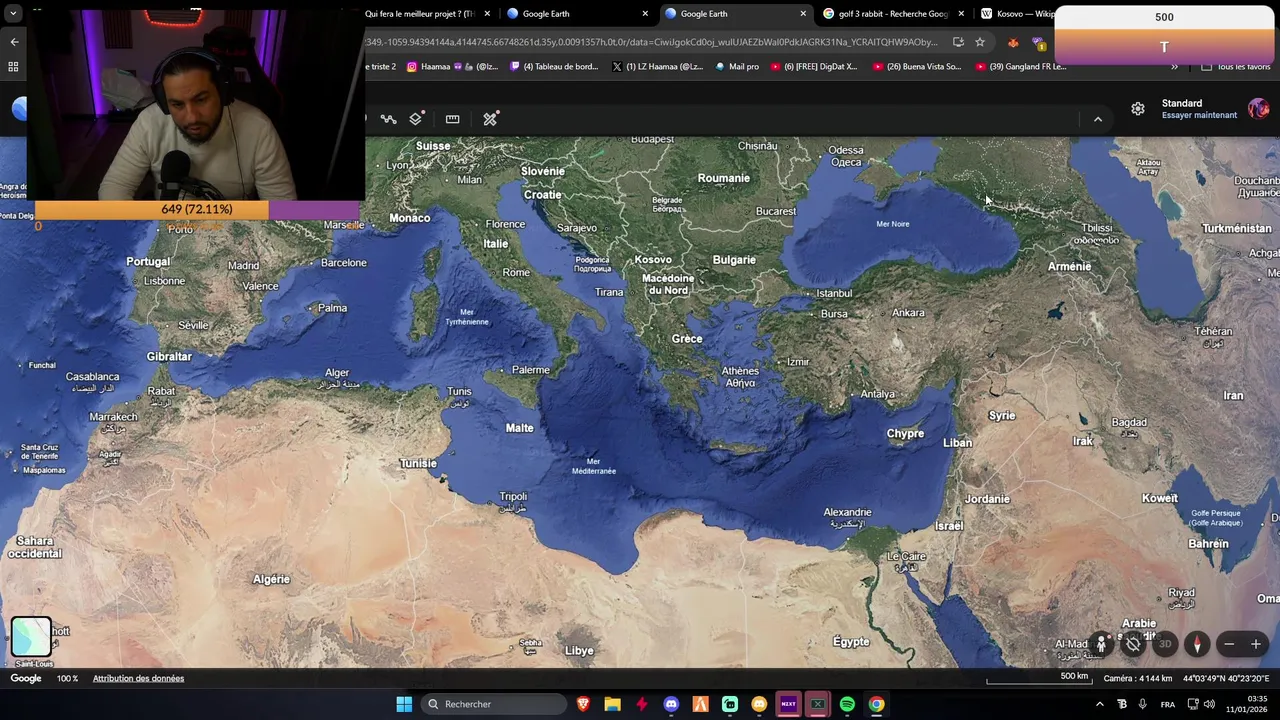The width and height of the screenshot is (1280, 720).
Task: Click install app icon in address bar
Action: click(x=958, y=42)
